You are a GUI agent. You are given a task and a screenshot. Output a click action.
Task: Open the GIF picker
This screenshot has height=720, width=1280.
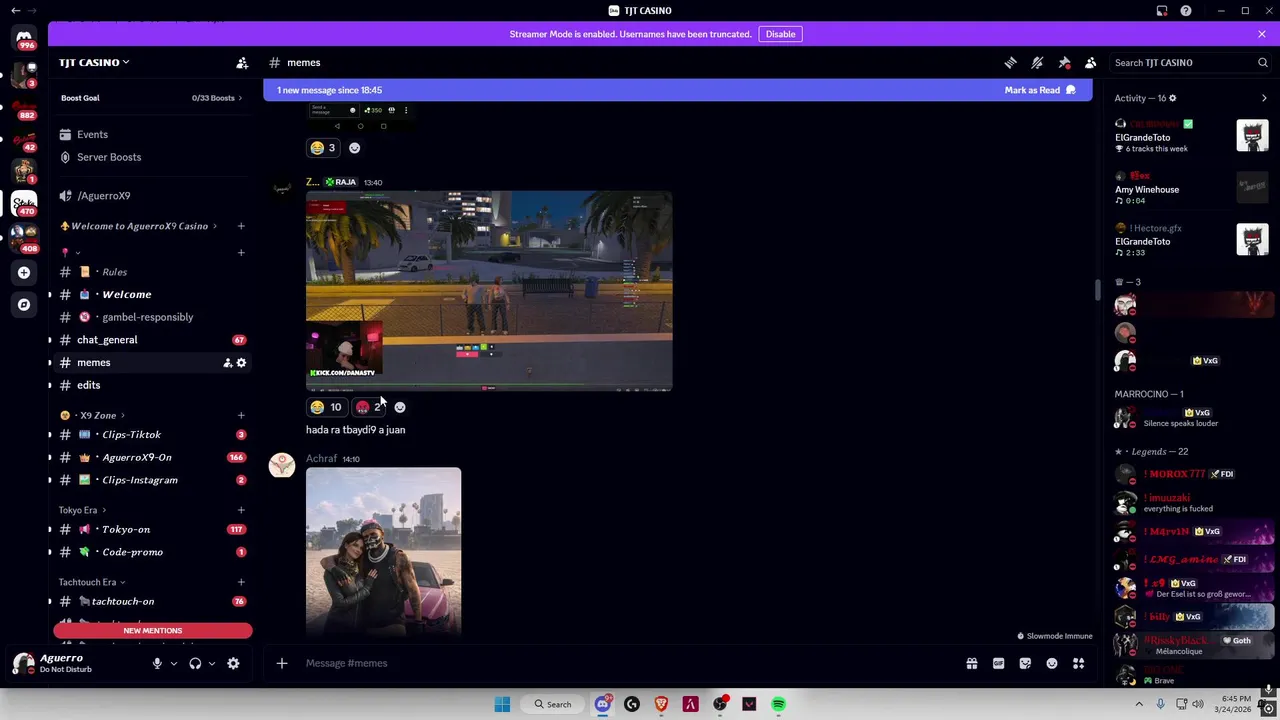click(998, 663)
